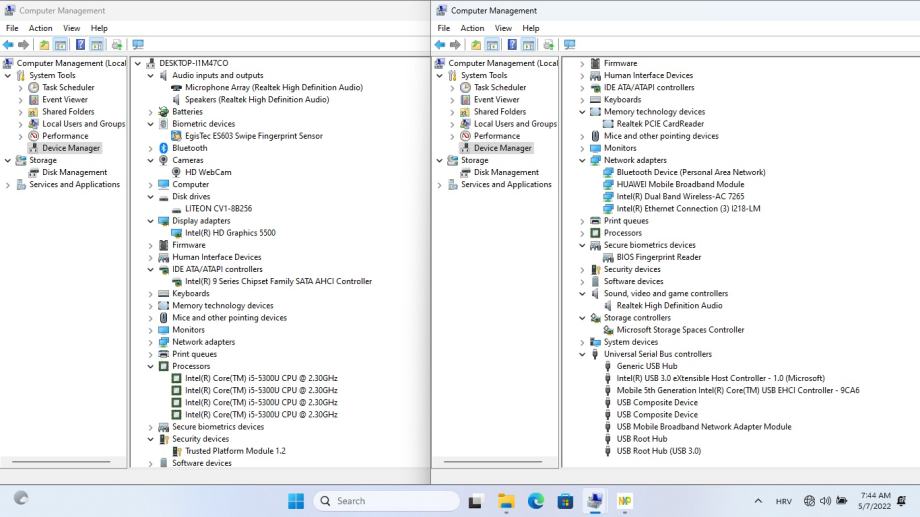Click horizontal scrollbar in right window tree
Viewport: 920px width, 517px height.
coord(493,462)
